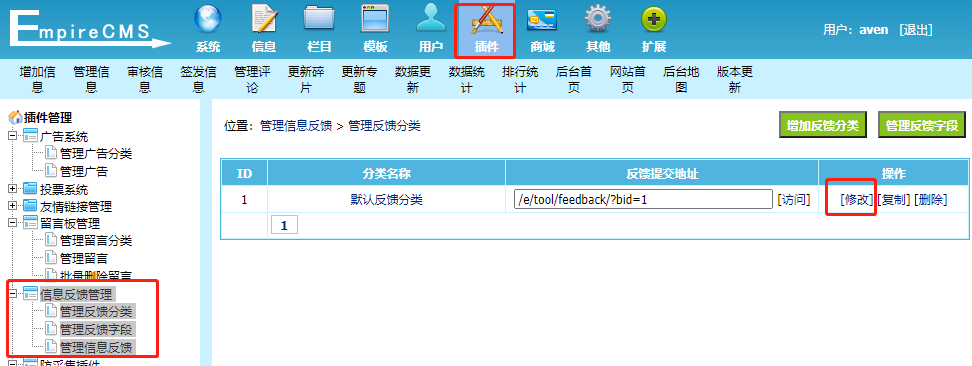This screenshot has height=366, width=972.
Task: Click the 管理反馈字段 page icon
Action: pyautogui.click(x=51, y=329)
